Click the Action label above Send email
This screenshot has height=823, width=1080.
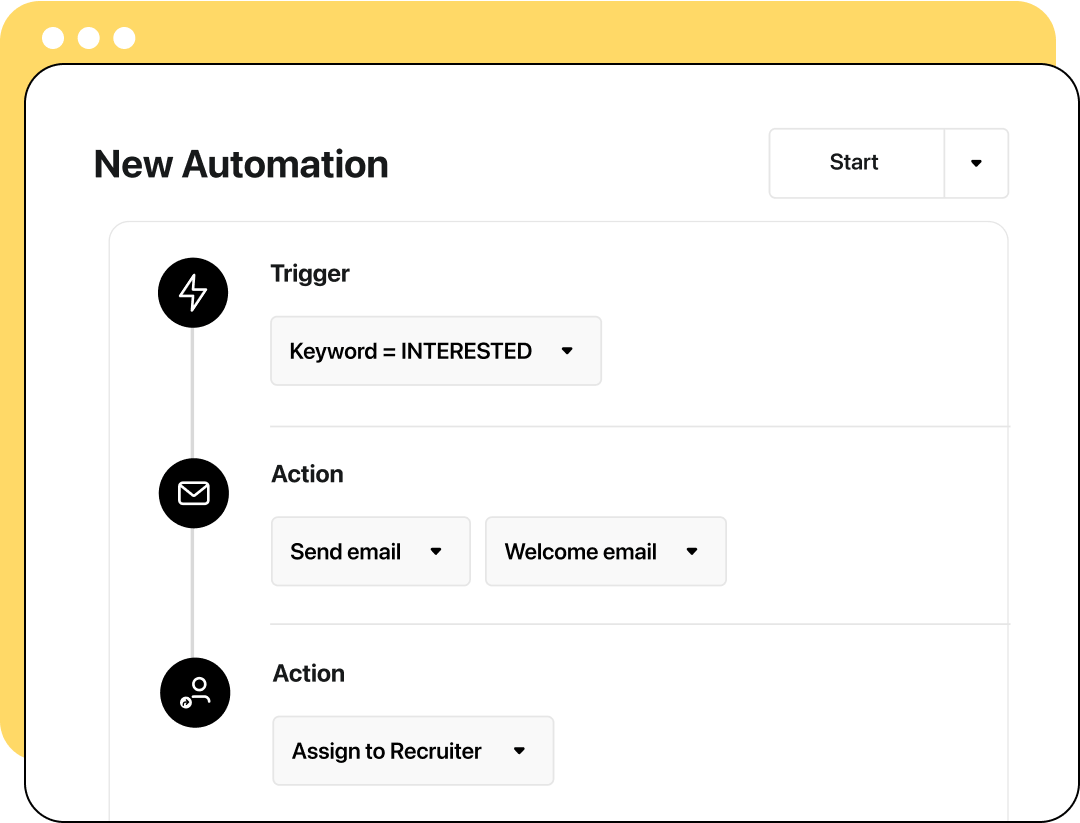307,474
